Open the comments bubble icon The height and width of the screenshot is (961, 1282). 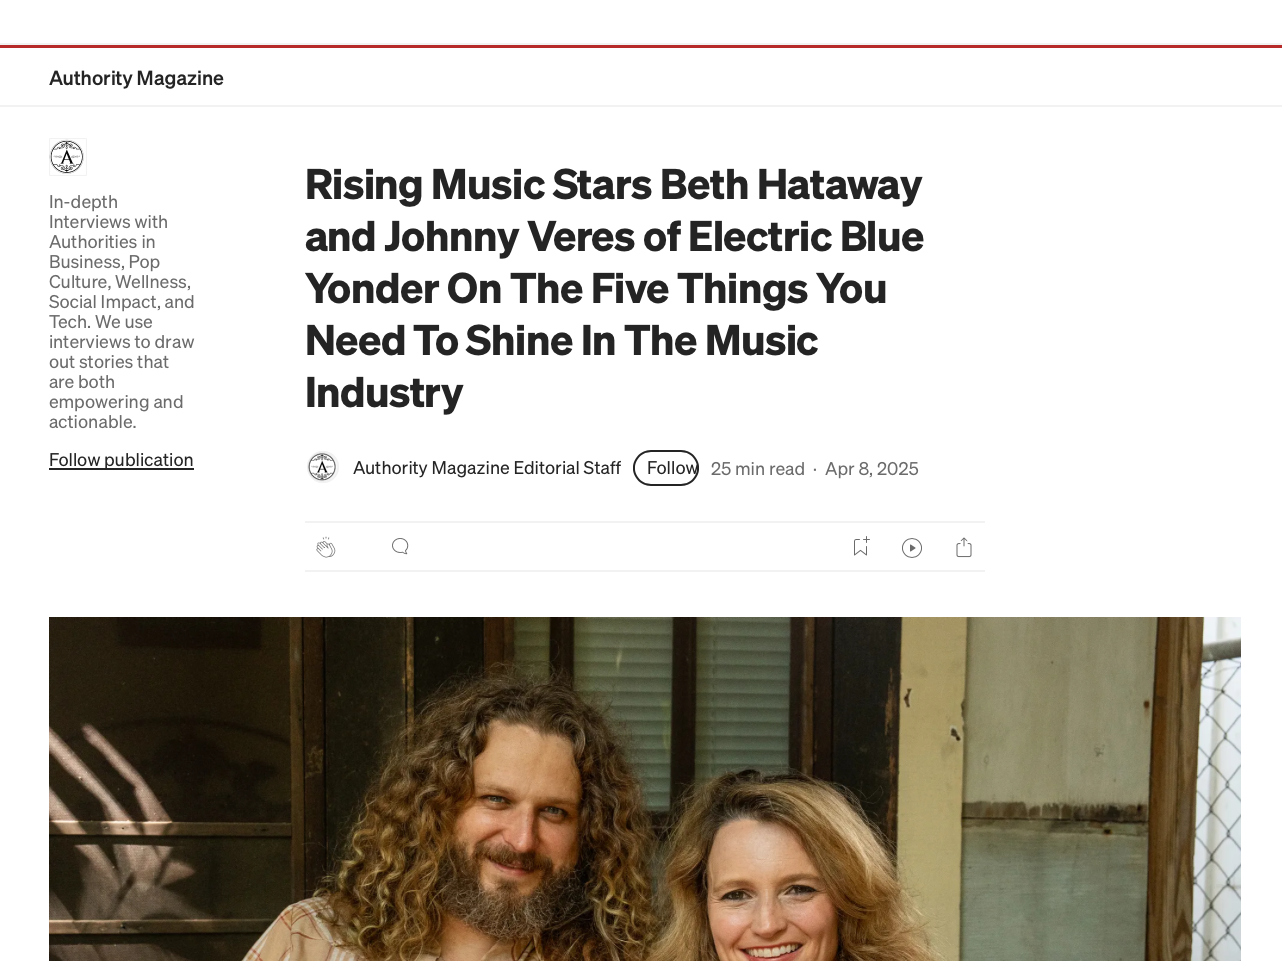pyautogui.click(x=400, y=546)
